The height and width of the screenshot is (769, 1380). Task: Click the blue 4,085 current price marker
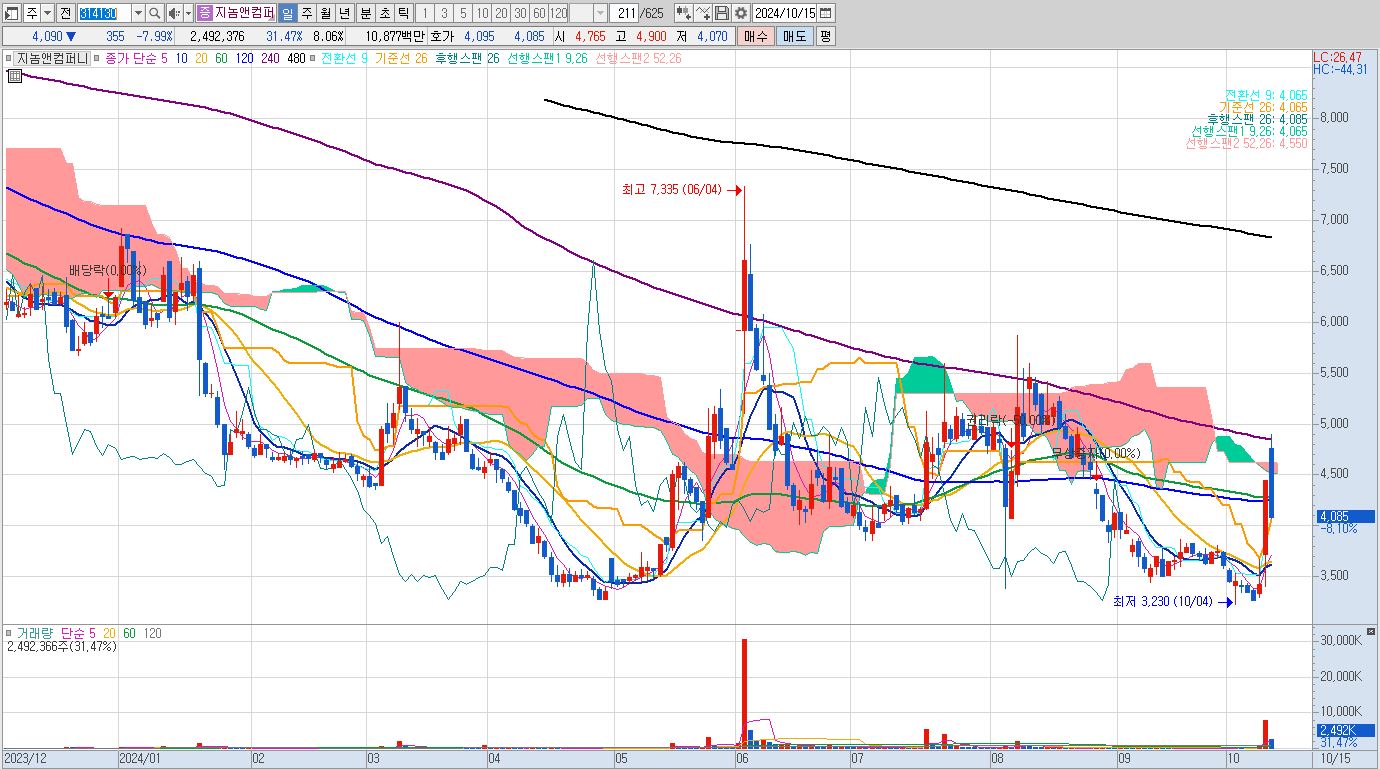[x=1346, y=517]
